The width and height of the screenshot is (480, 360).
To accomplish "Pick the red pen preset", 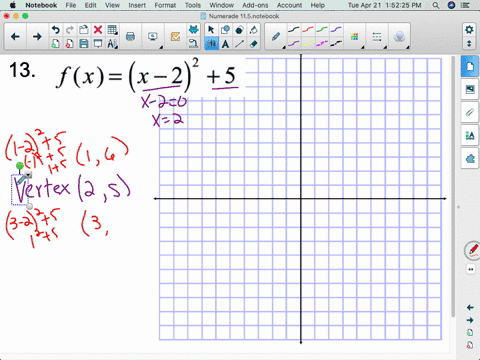I will point(308,30).
